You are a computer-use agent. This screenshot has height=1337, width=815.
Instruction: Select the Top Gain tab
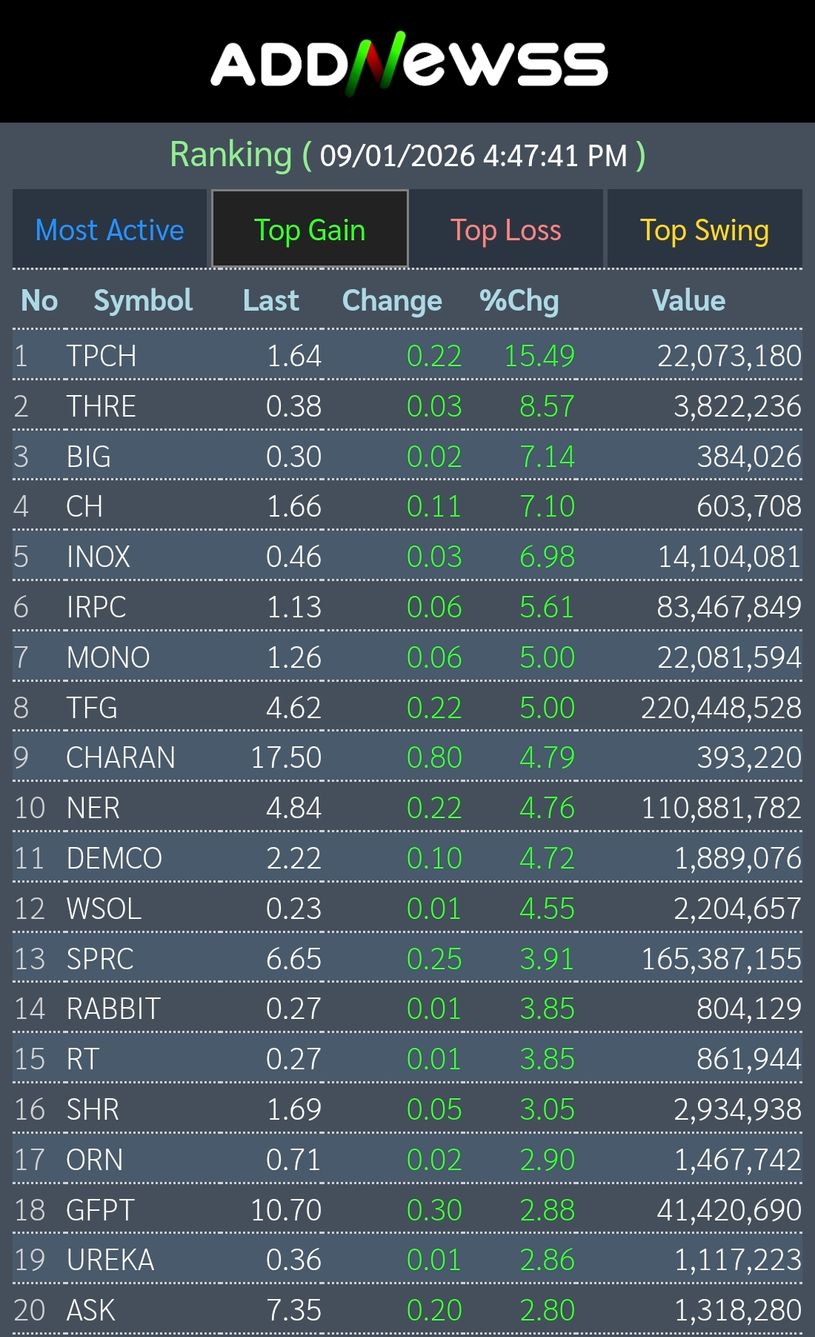tap(310, 230)
